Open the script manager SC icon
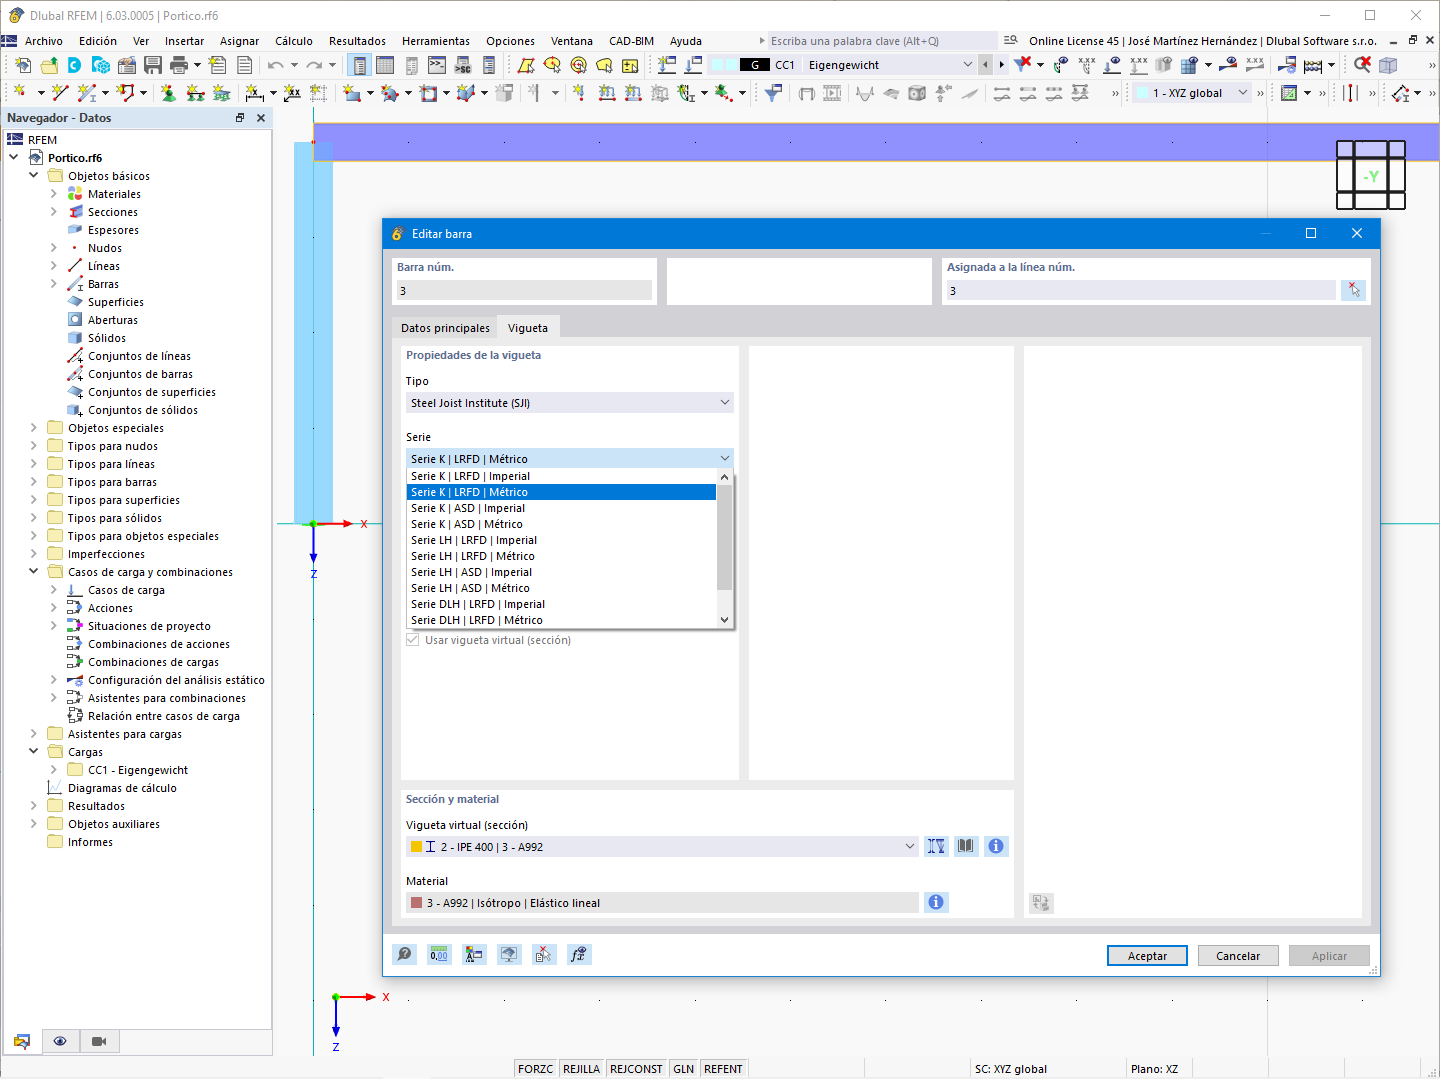Image resolution: width=1440 pixels, height=1079 pixels. coord(463,65)
